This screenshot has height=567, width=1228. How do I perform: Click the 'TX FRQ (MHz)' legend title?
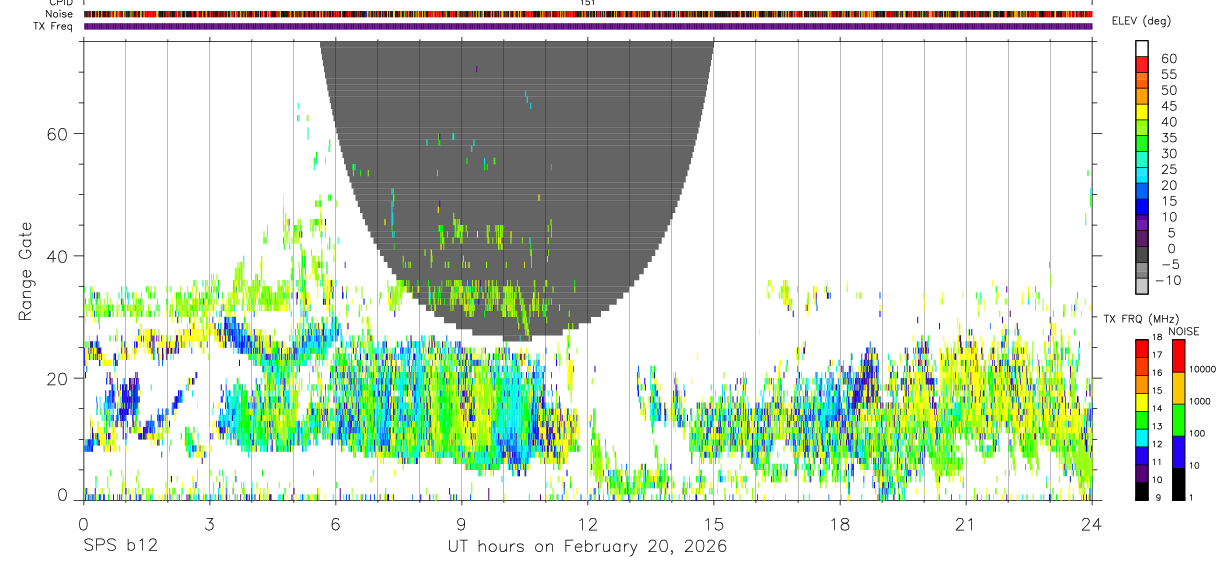pos(1141,318)
